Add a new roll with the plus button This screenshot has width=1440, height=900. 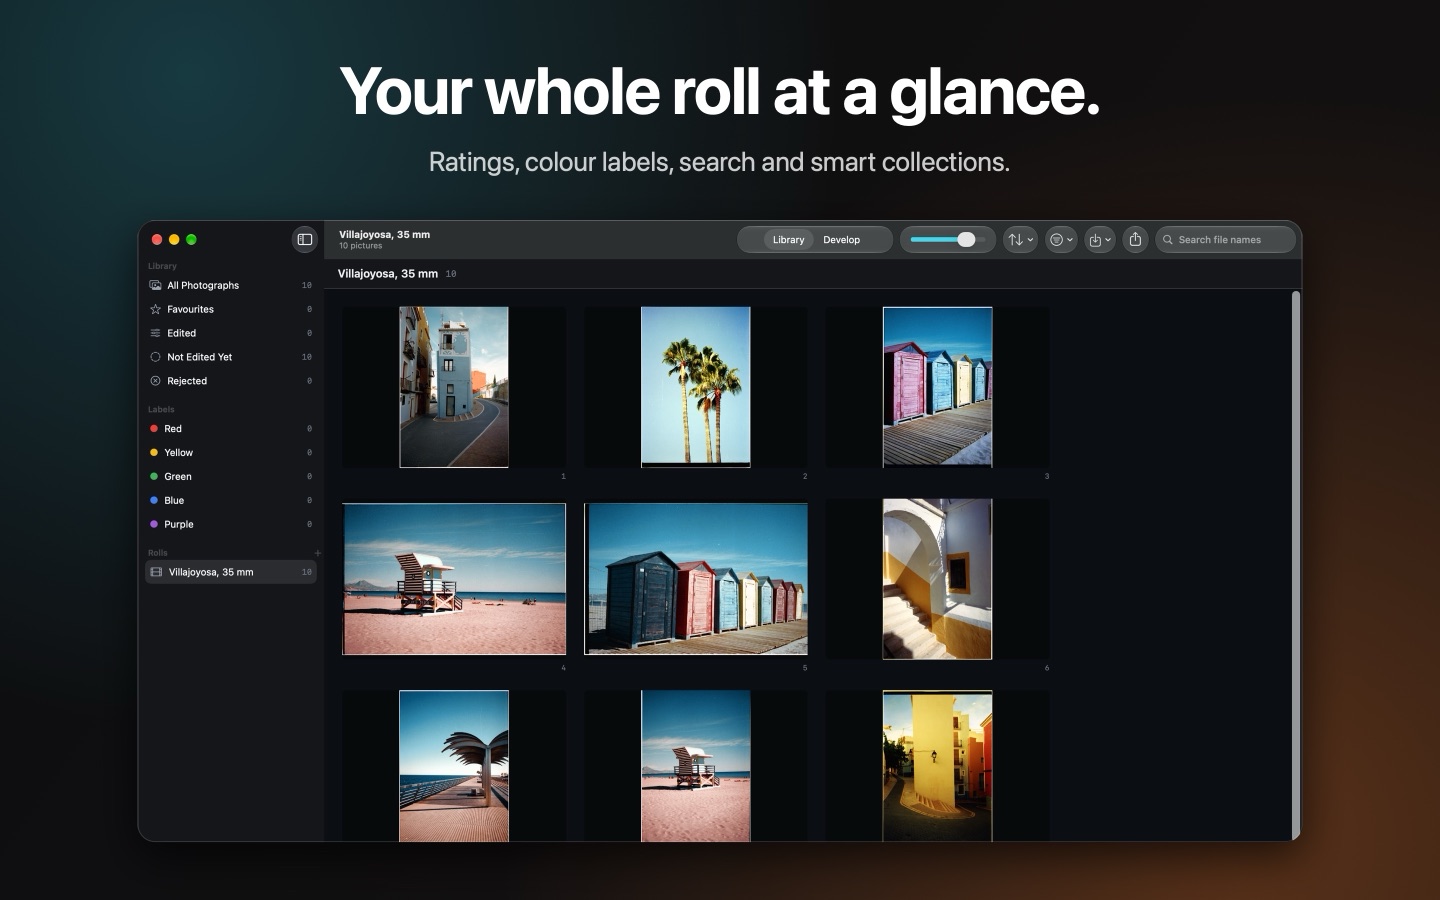pyautogui.click(x=318, y=553)
